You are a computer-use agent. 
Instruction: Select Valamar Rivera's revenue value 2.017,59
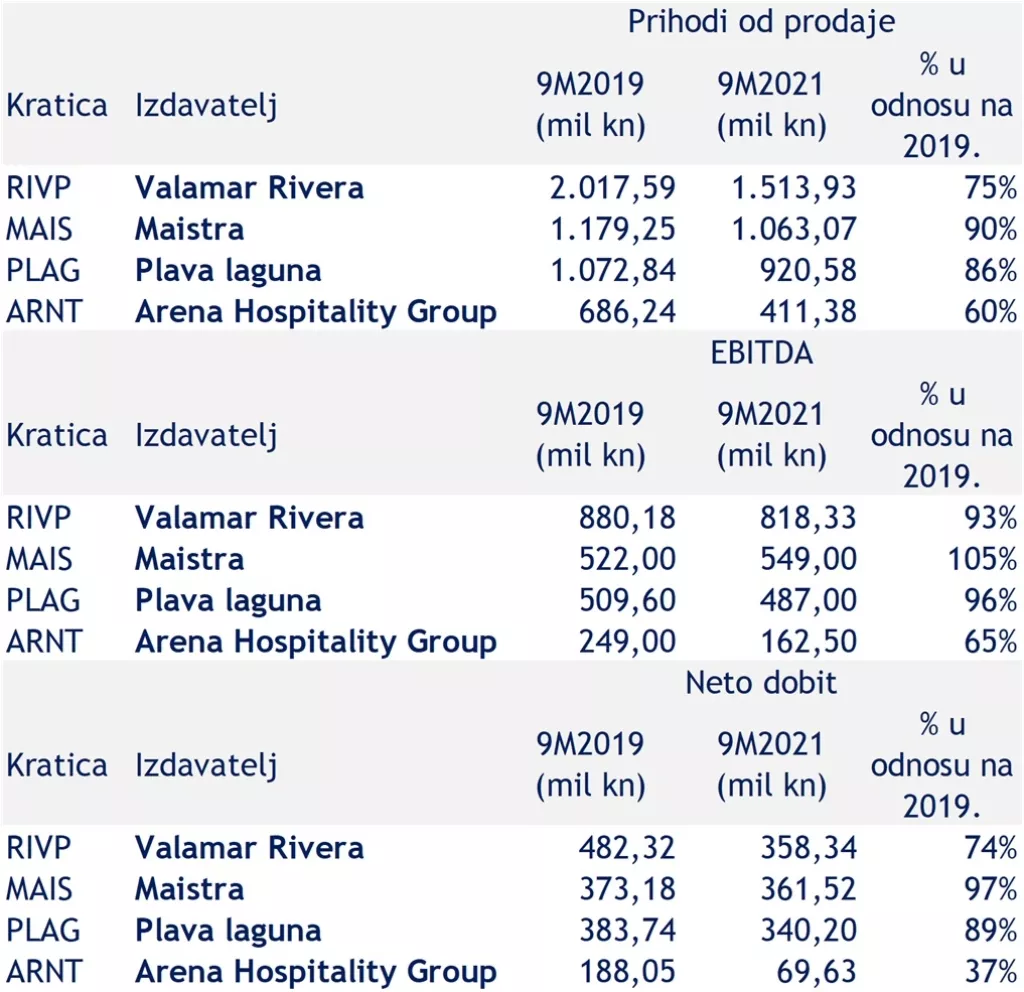613,187
